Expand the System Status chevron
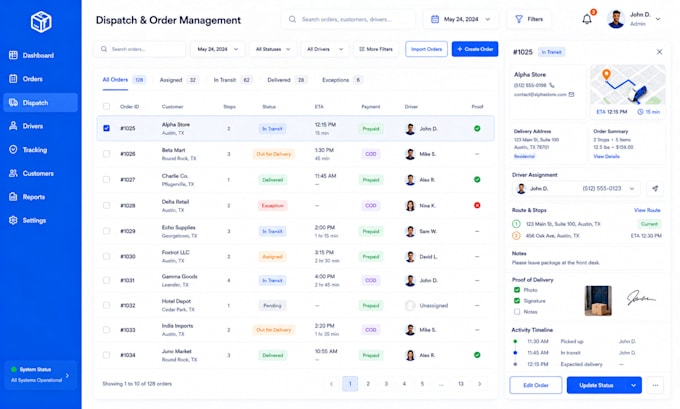680x409 pixels. 67,375
